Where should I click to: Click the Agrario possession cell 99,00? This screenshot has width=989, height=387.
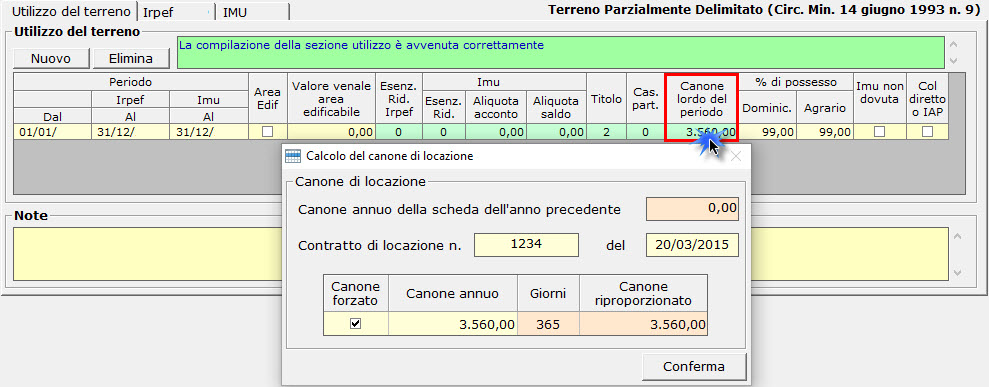pyautogui.click(x=825, y=132)
